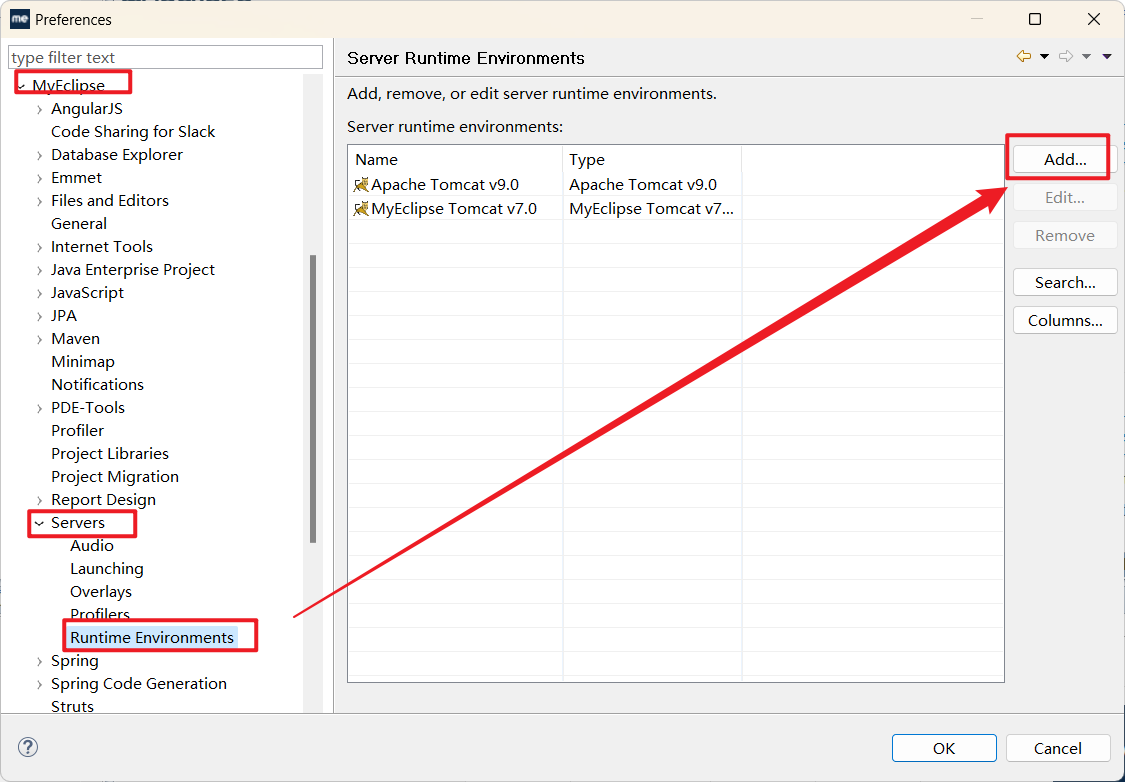Open Notifications preferences
Viewport: 1125px width, 782px height.
[98, 385]
